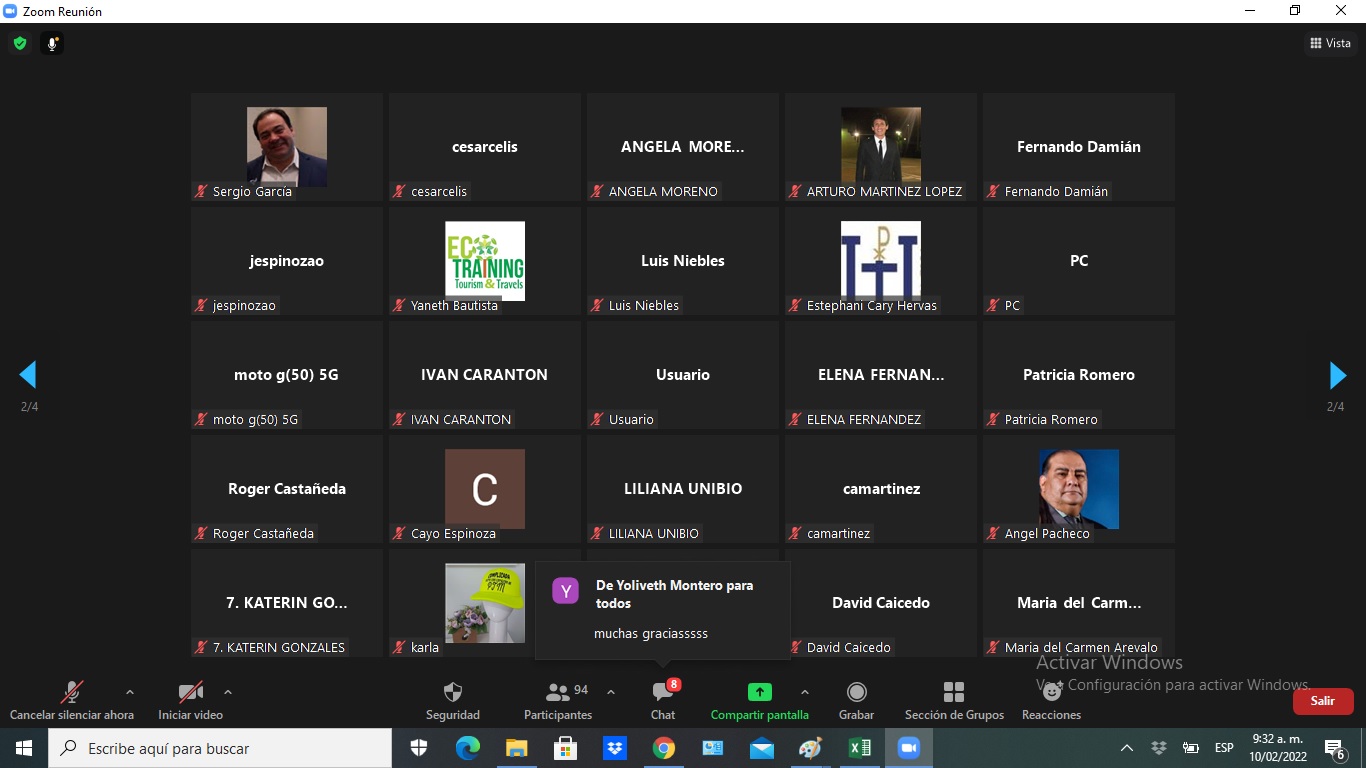Click Roger Castañeda participant name

(287, 489)
